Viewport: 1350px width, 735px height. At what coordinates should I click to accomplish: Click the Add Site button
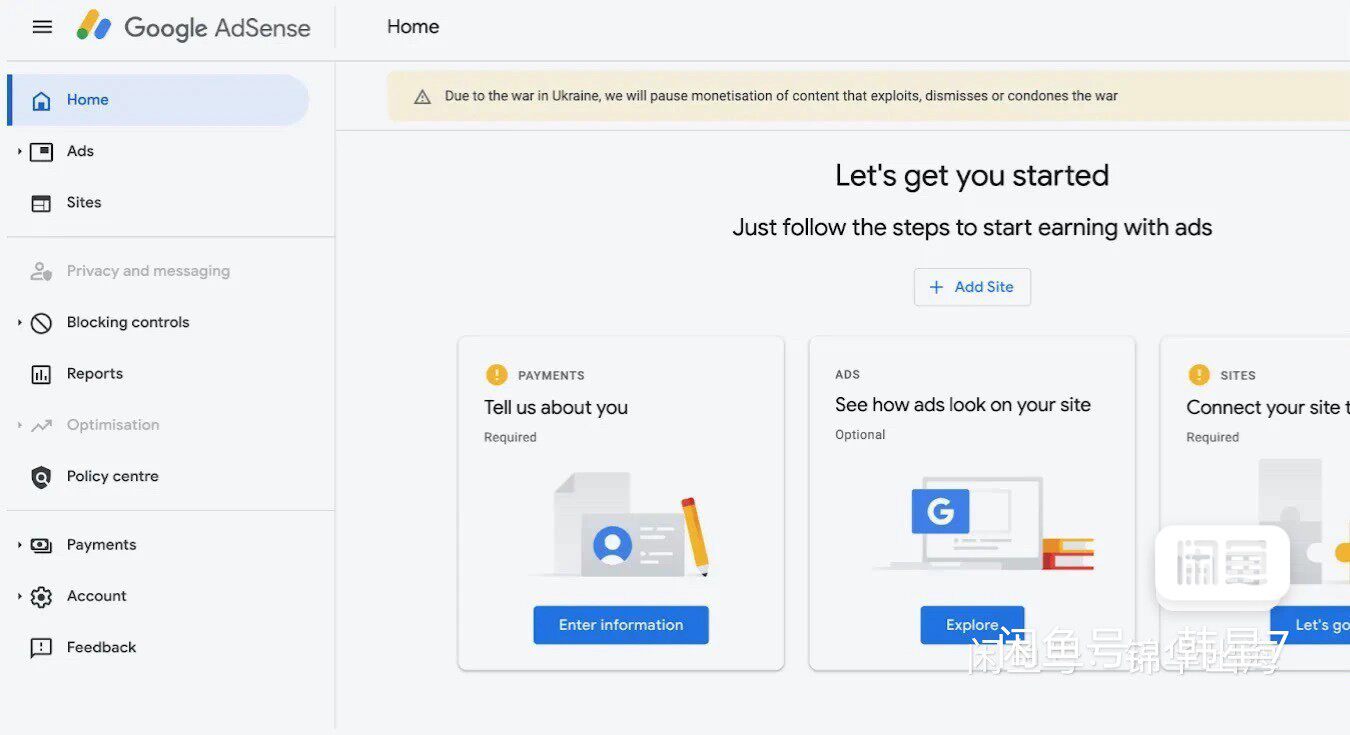click(972, 287)
